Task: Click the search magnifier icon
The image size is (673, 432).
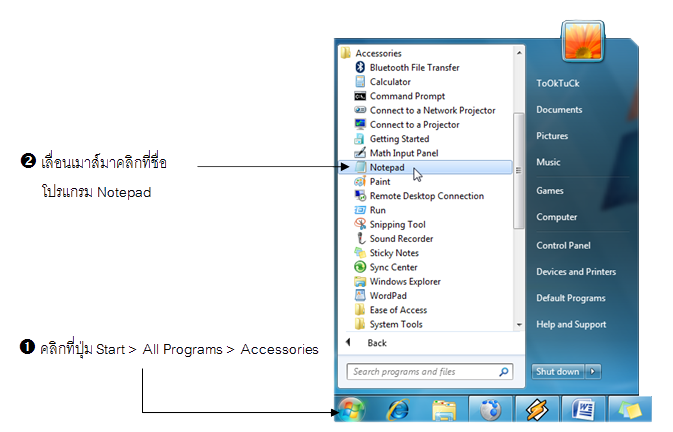Action: coord(504,372)
